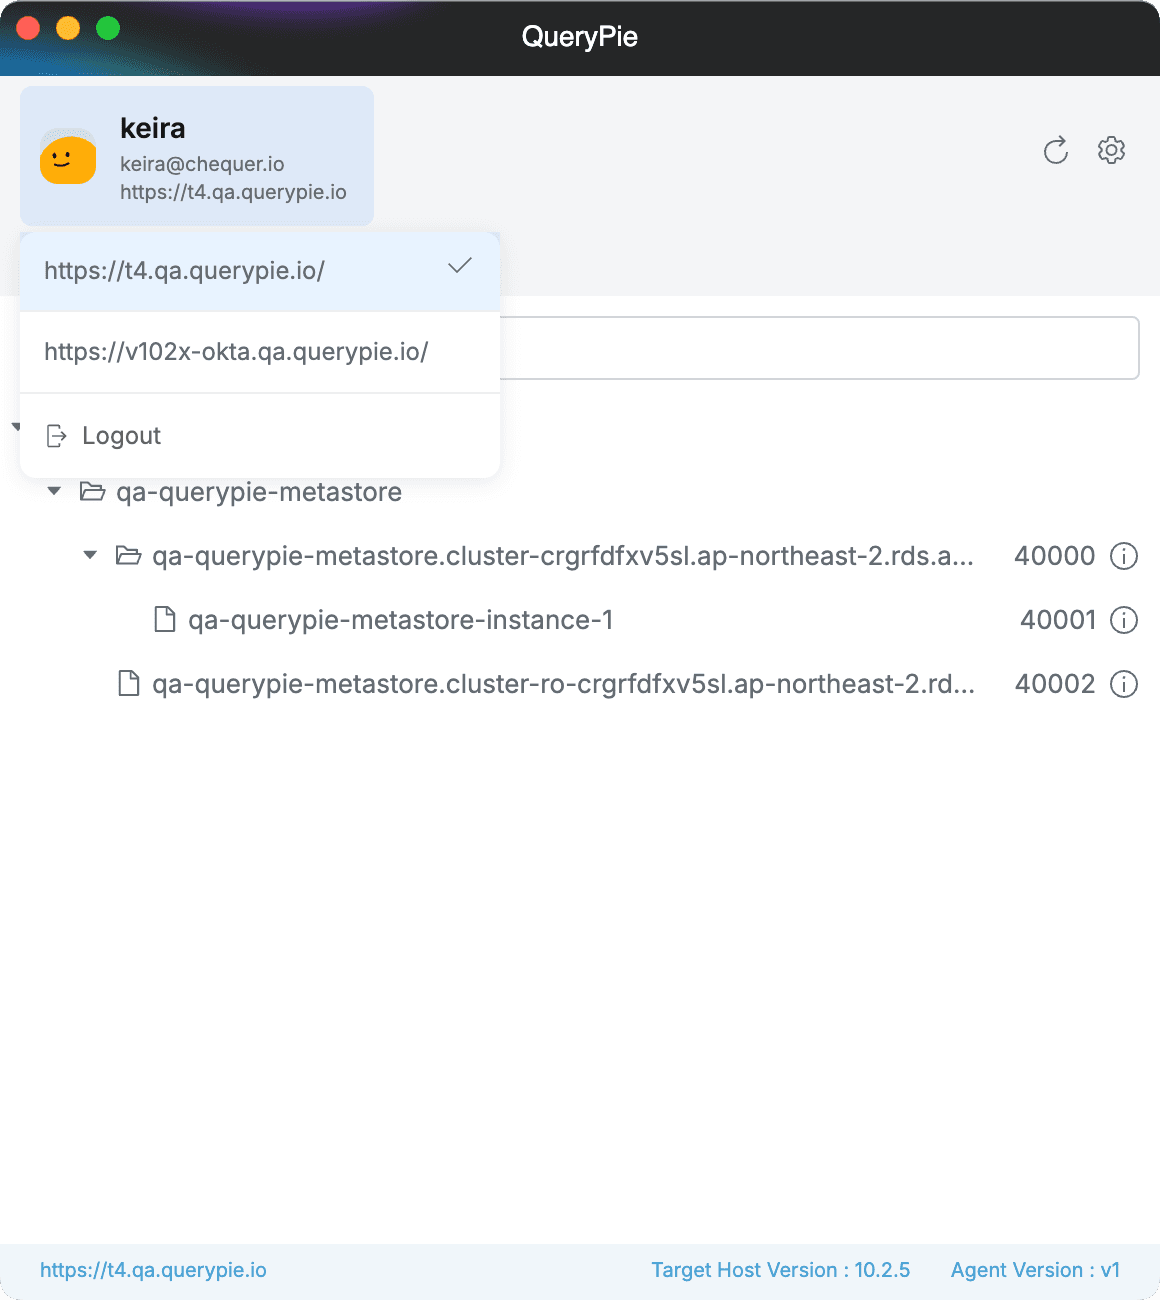Screen dimensions: 1160x1300
Task: Open the t4.qa.querypie.io link in footer
Action: click(153, 1270)
